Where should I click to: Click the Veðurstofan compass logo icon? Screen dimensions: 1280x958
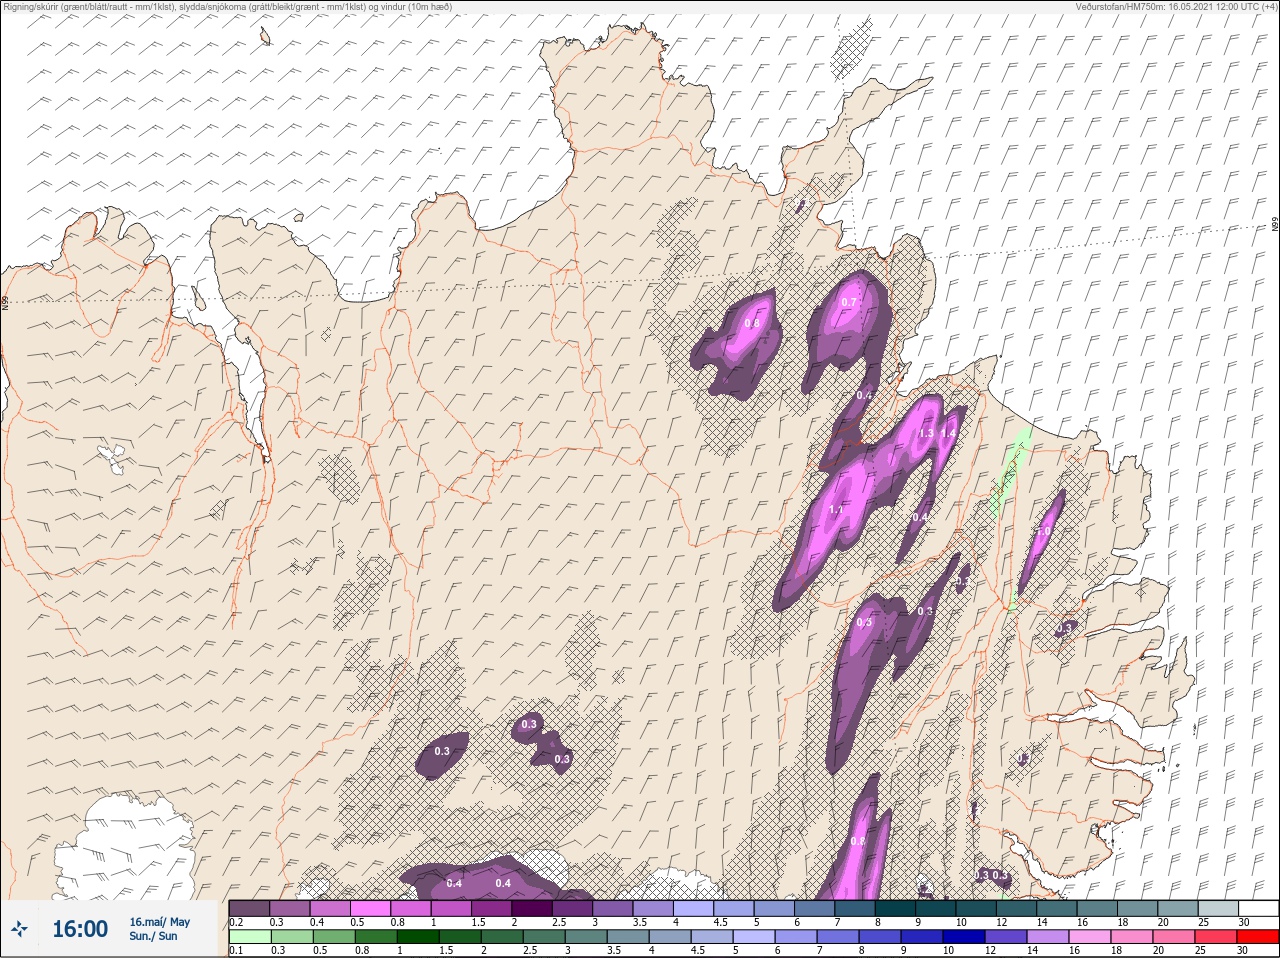[20, 929]
